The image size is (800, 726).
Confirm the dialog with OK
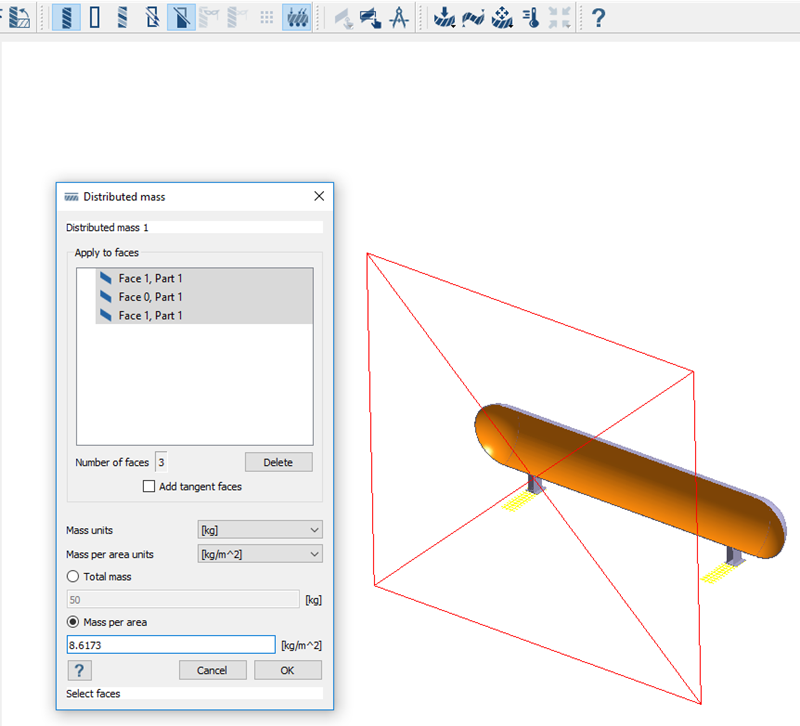(287, 670)
